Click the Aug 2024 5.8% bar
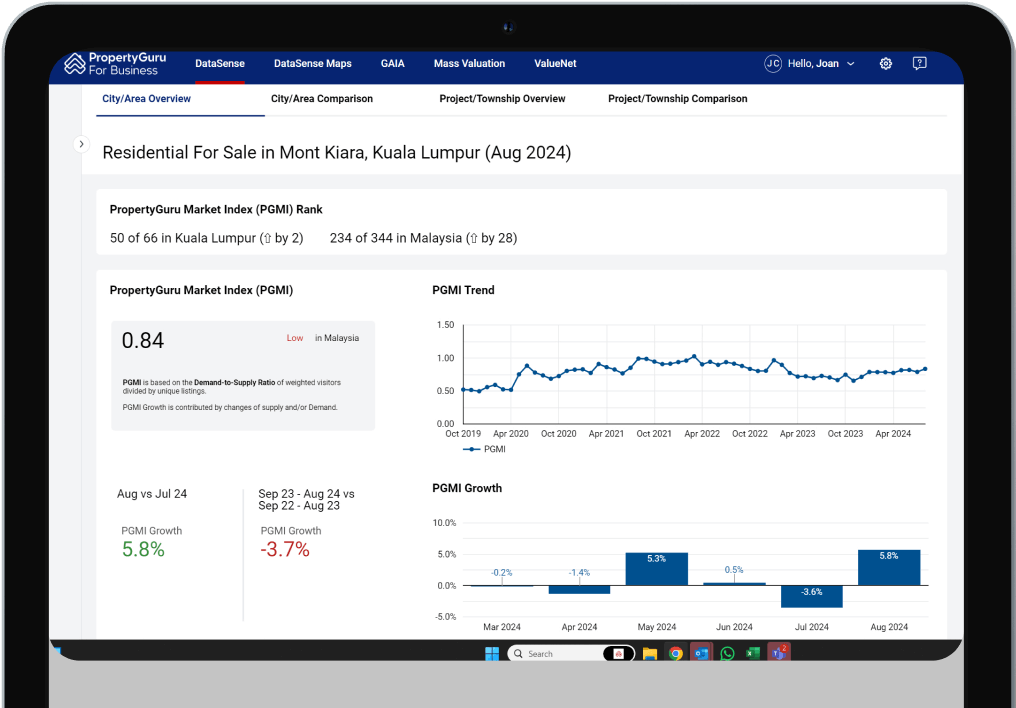The width and height of the screenshot is (1016, 708). click(x=889, y=567)
